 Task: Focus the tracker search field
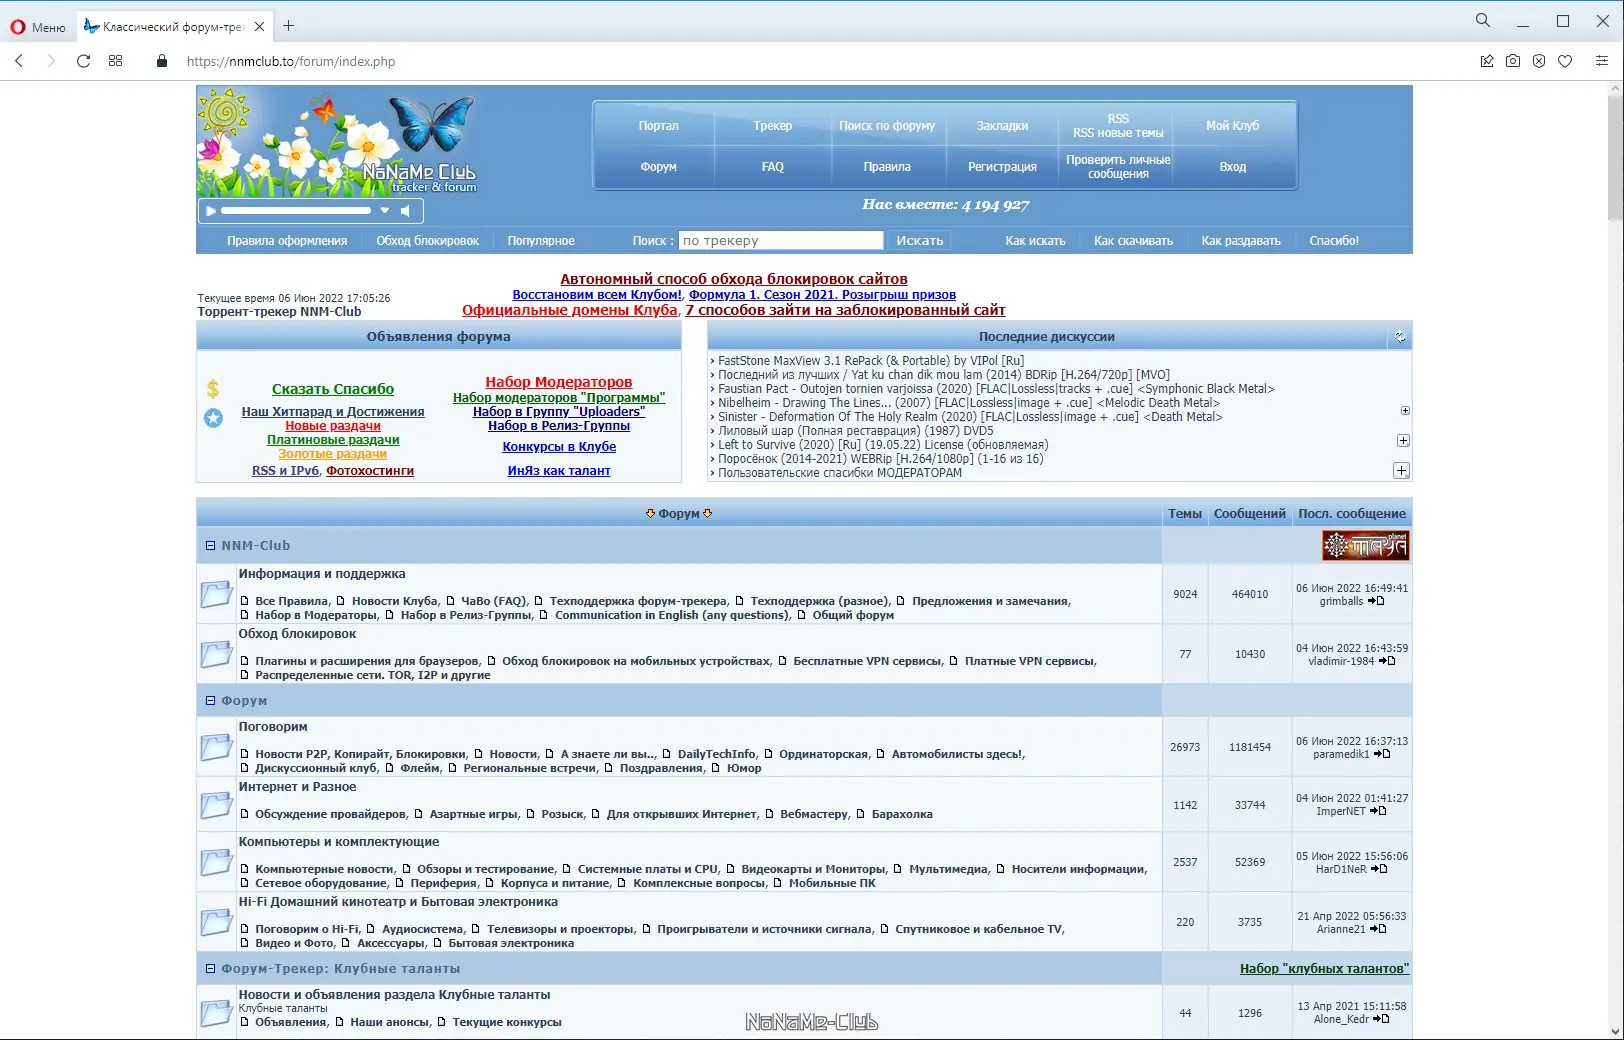(781, 241)
